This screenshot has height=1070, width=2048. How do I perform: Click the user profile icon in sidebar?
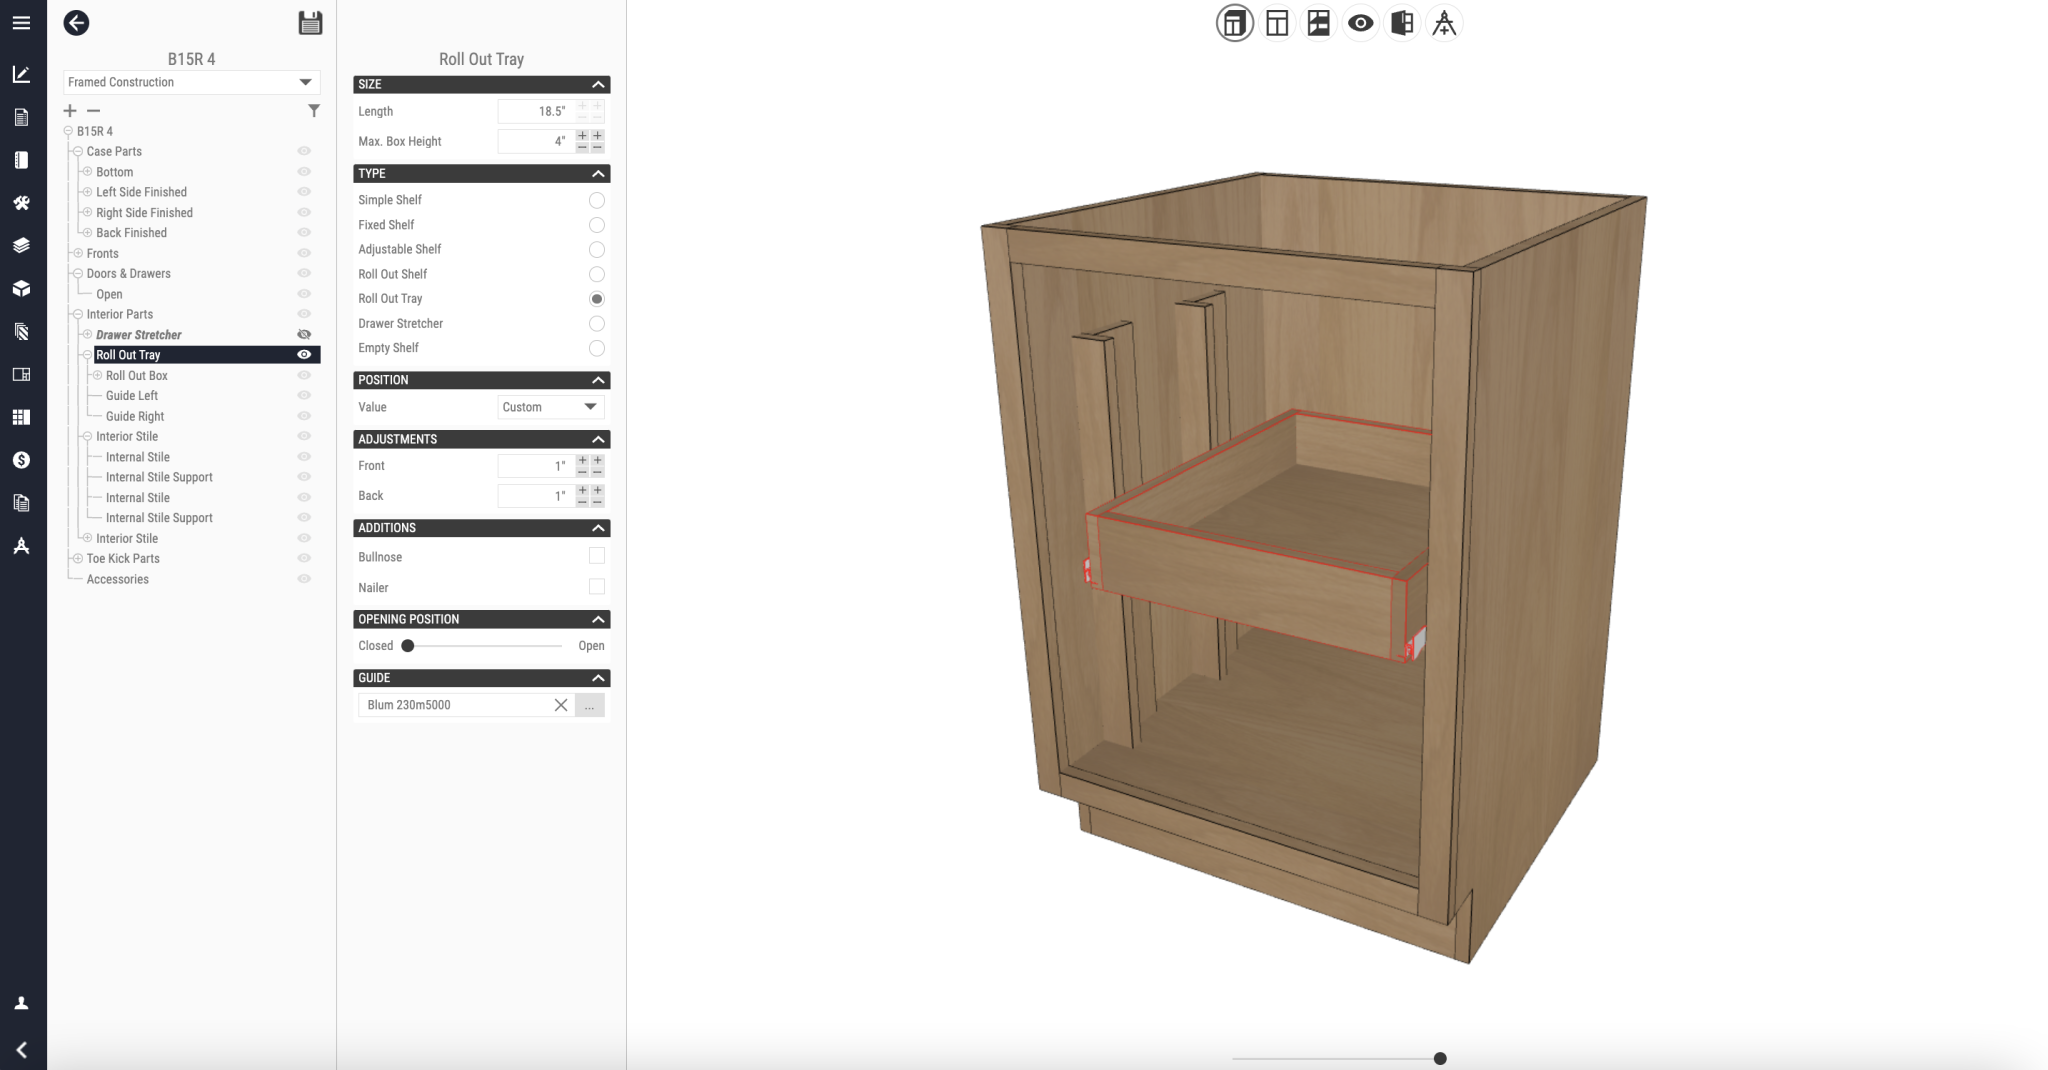(x=21, y=1003)
